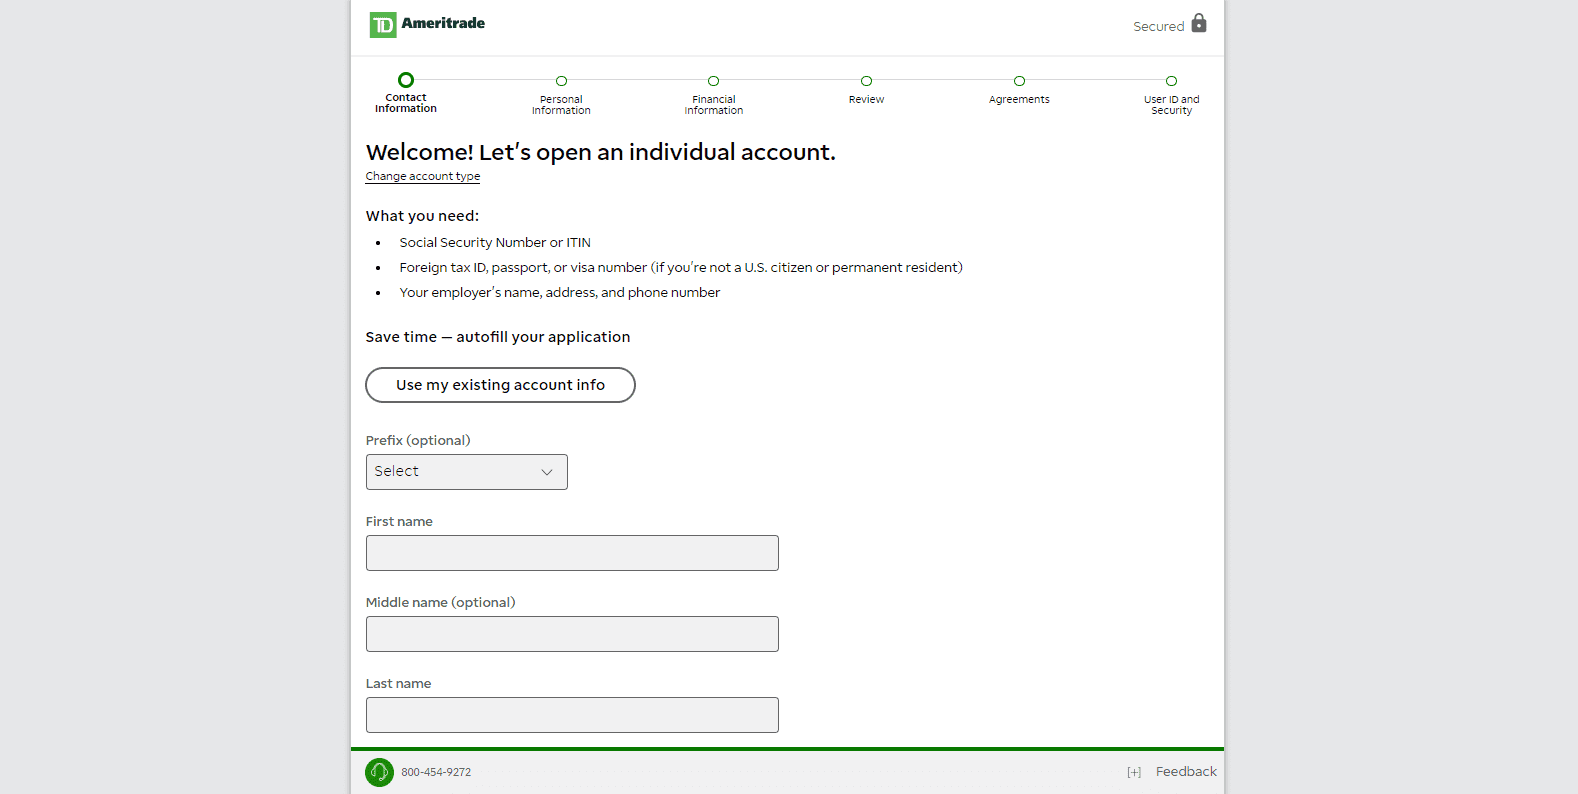
Task: Click the TD Ameritrade logo
Action: (427, 24)
